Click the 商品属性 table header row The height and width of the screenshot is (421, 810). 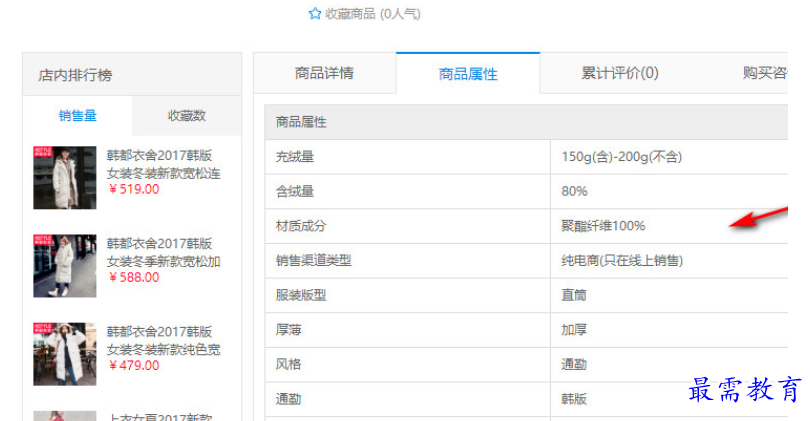pyautogui.click(x=526, y=122)
